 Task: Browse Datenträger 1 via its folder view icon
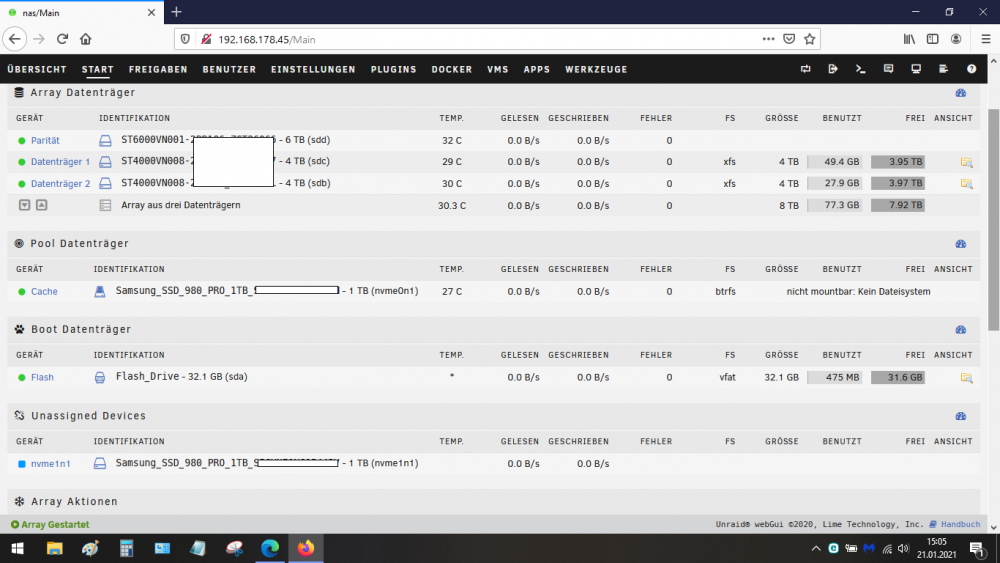[967, 162]
